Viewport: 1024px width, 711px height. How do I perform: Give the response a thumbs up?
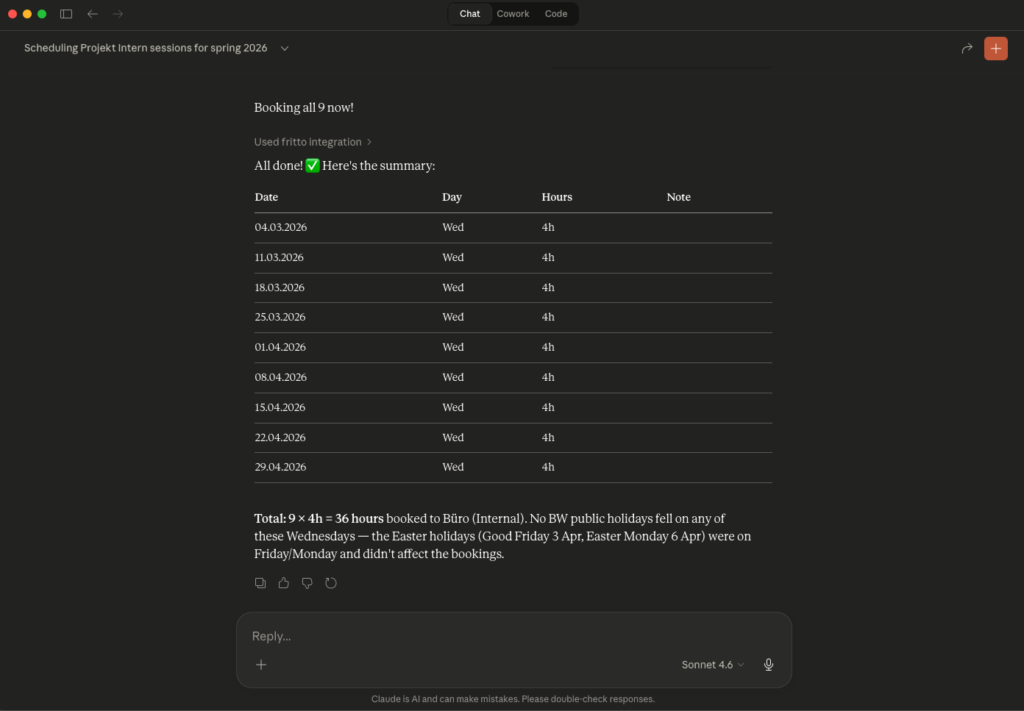[284, 583]
